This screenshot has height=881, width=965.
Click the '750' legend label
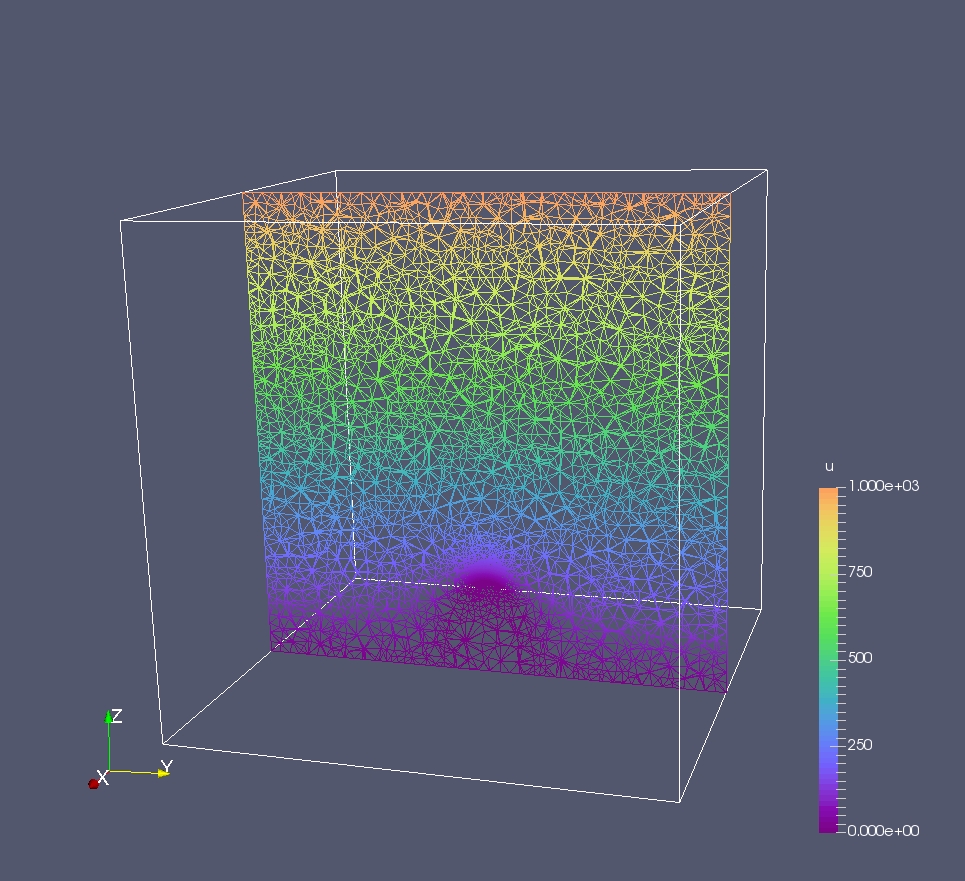860,572
